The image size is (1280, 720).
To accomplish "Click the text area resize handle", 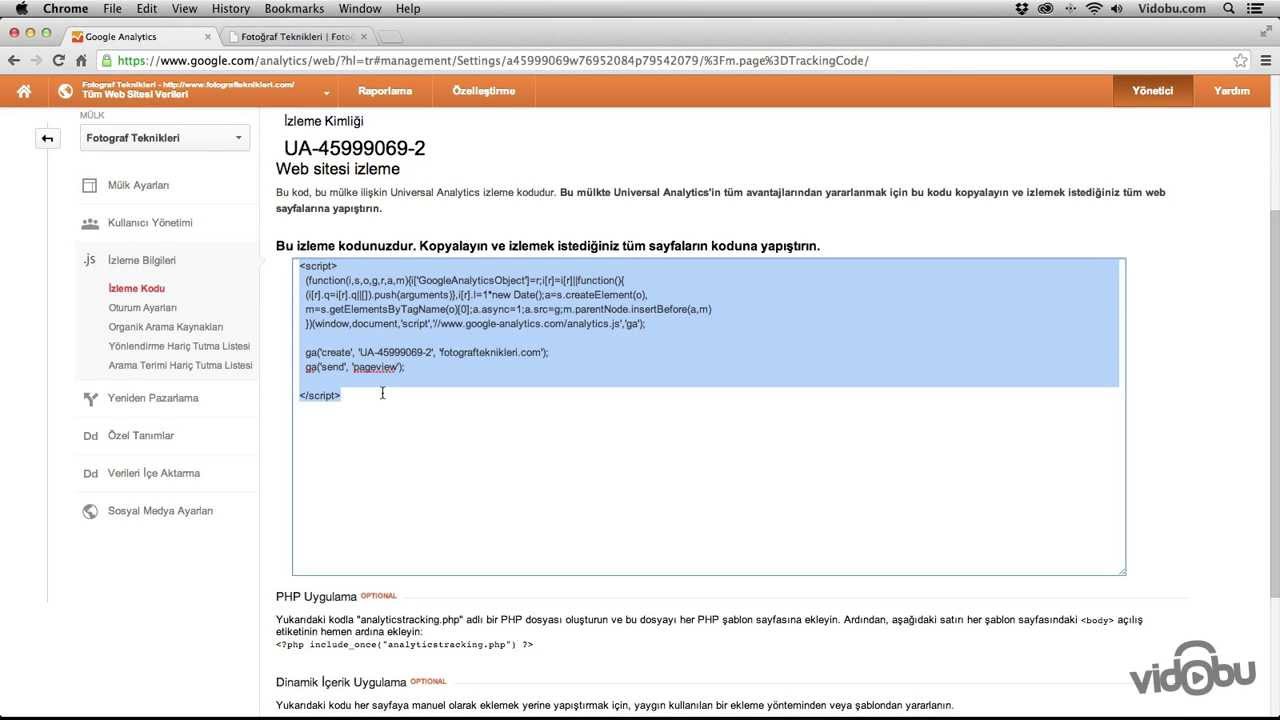I will click(1121, 571).
